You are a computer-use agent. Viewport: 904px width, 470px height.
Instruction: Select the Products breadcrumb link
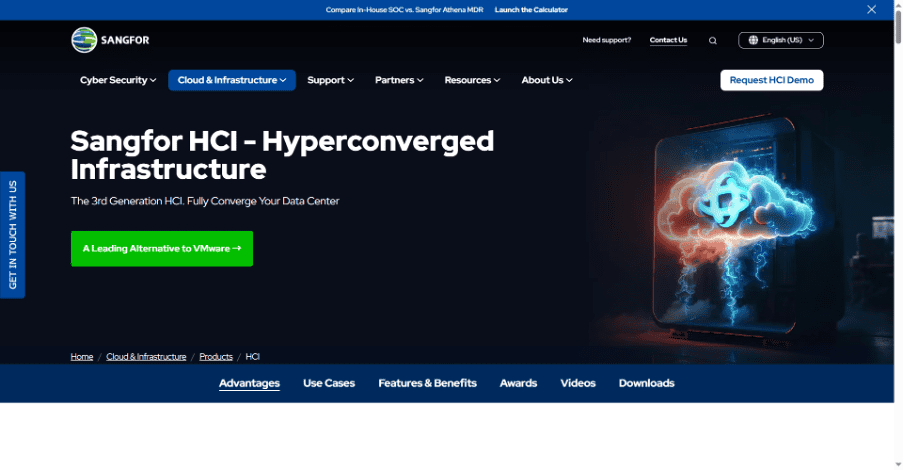tap(216, 356)
